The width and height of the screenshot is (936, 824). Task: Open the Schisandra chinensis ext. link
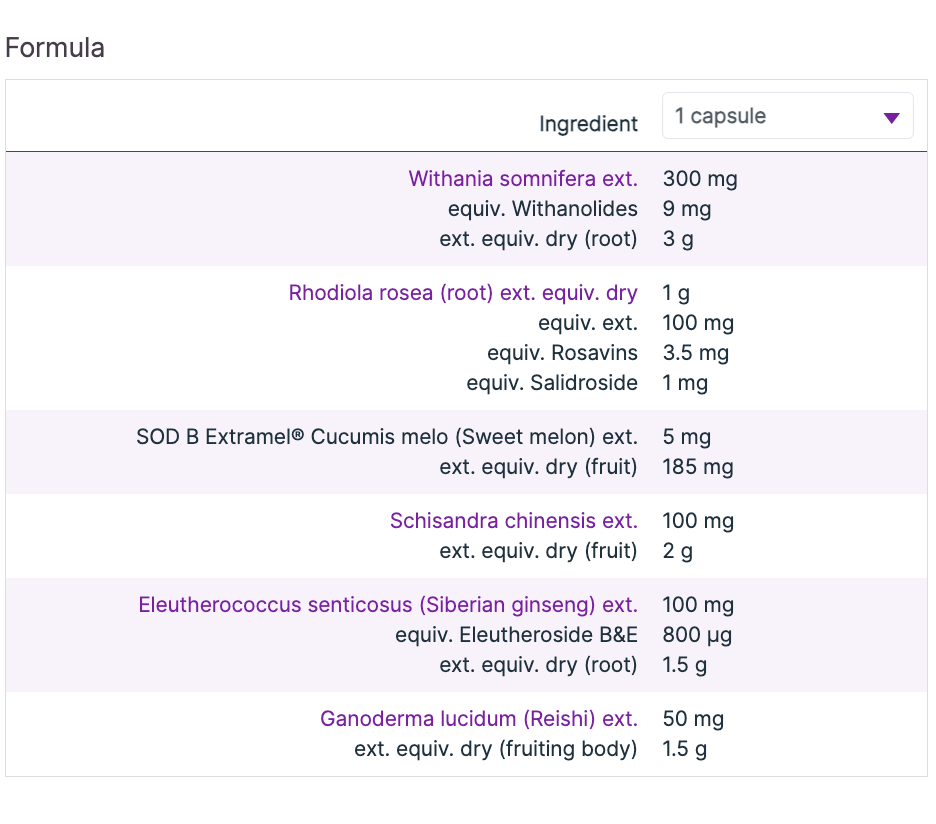513,521
